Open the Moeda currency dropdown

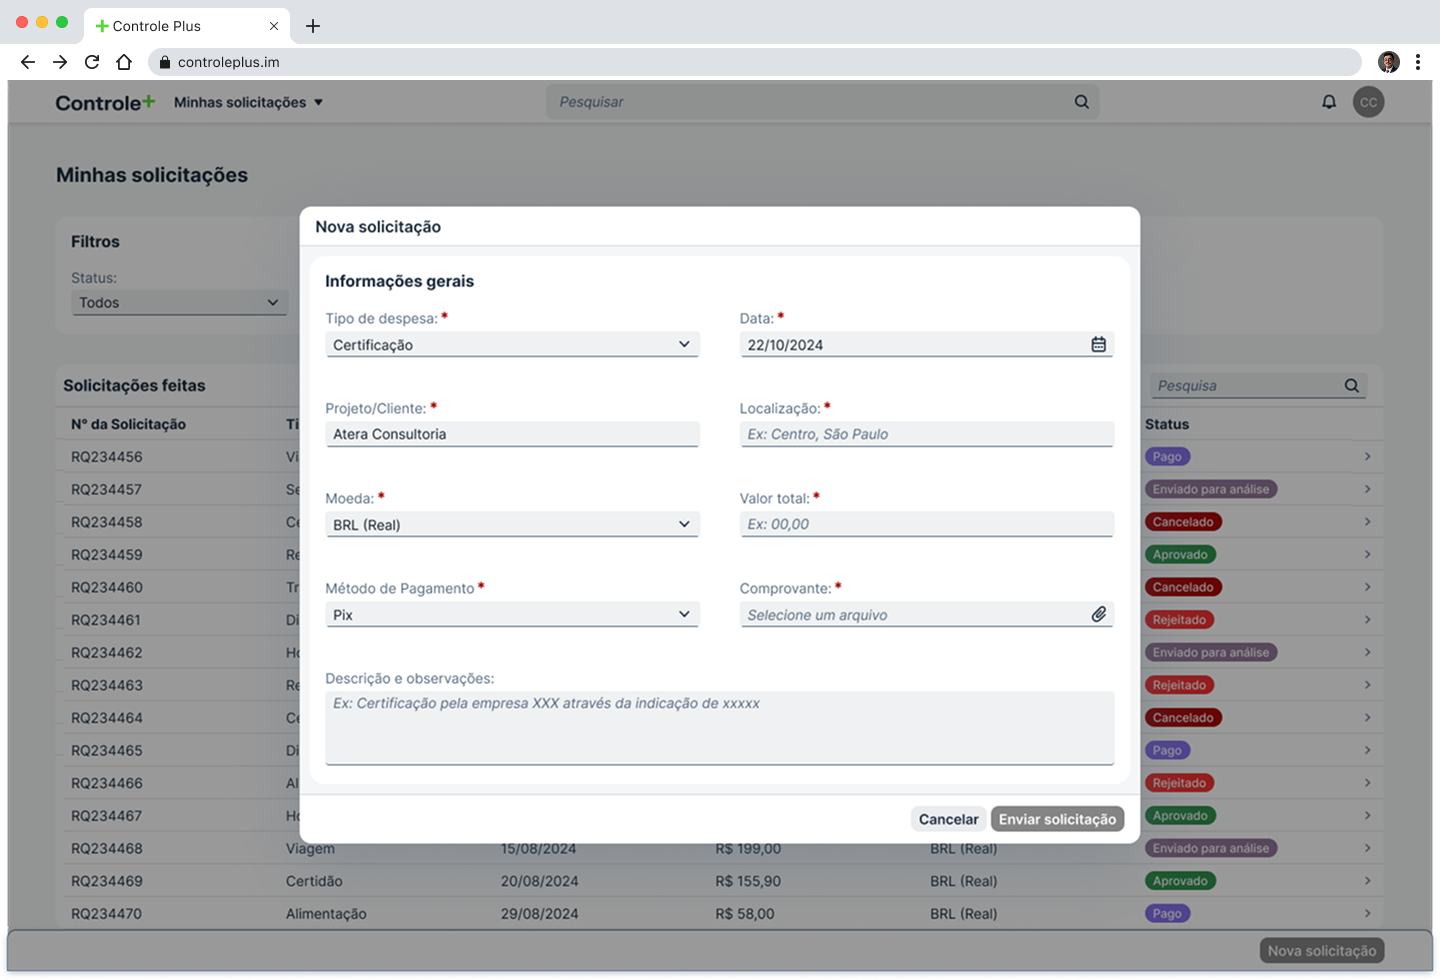(511, 525)
